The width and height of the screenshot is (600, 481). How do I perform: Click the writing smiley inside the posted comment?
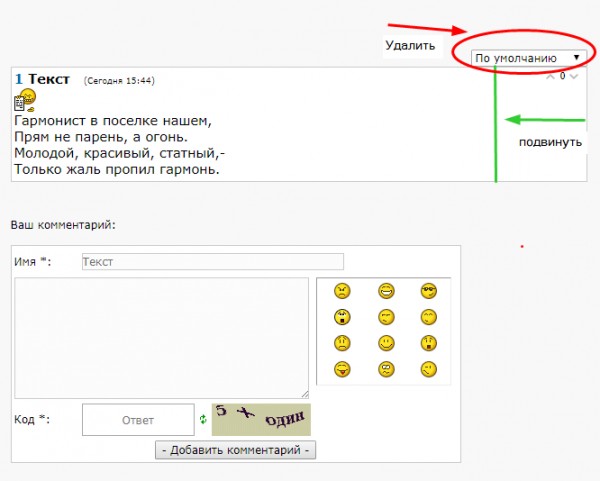pos(25,100)
